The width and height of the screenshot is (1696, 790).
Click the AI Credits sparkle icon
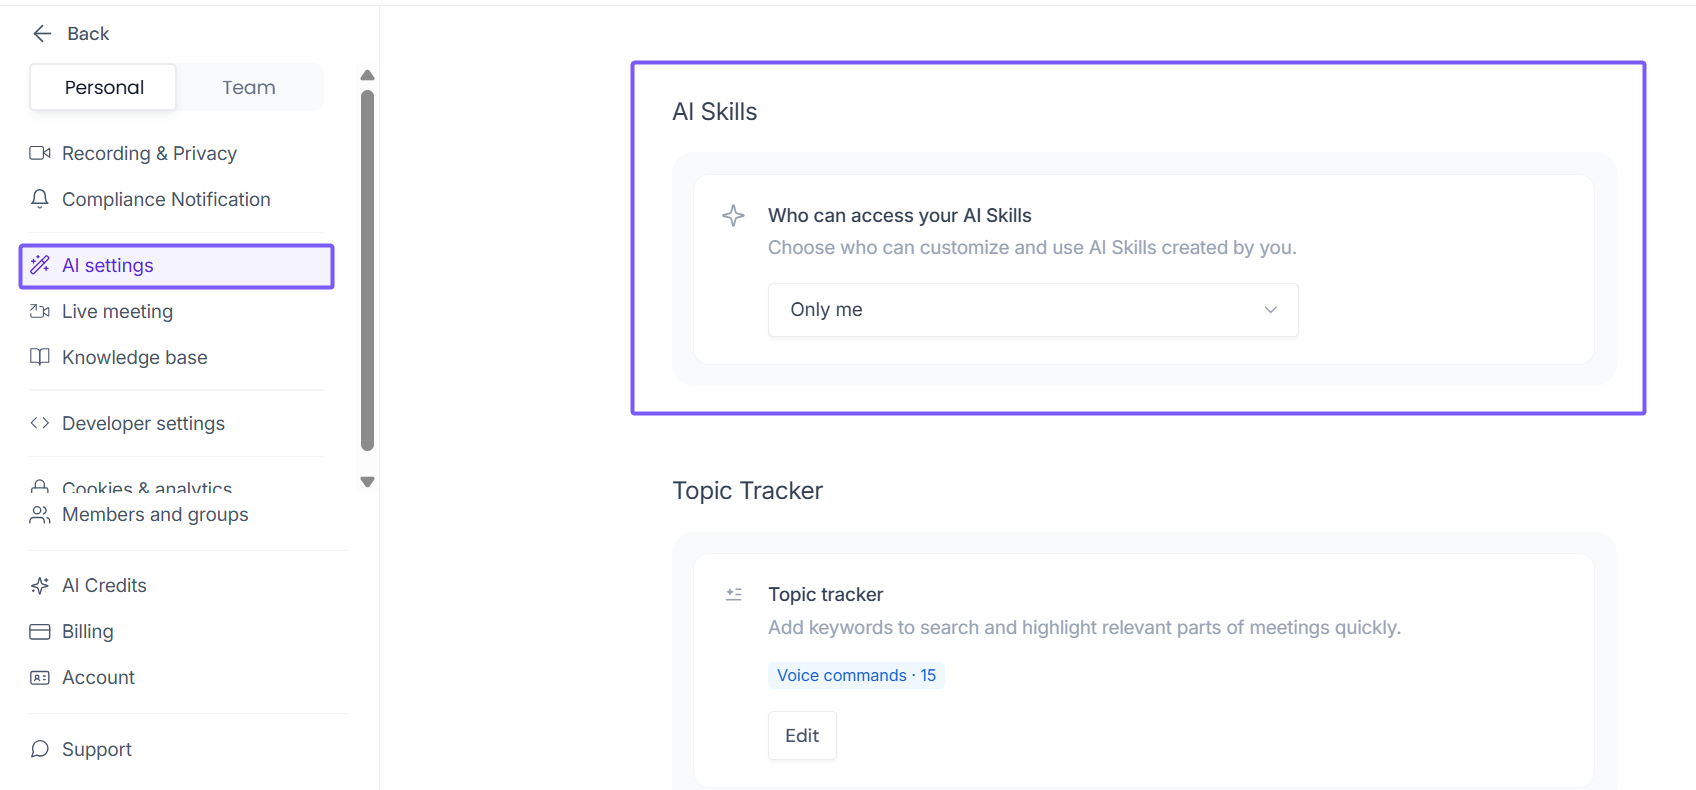click(40, 586)
